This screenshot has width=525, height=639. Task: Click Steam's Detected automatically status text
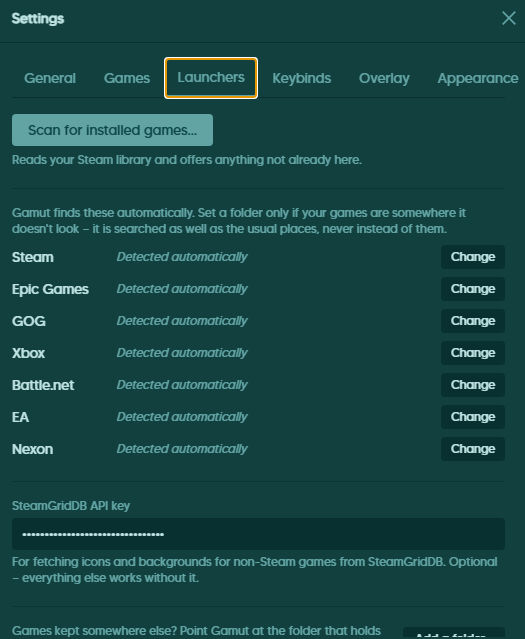coord(182,257)
